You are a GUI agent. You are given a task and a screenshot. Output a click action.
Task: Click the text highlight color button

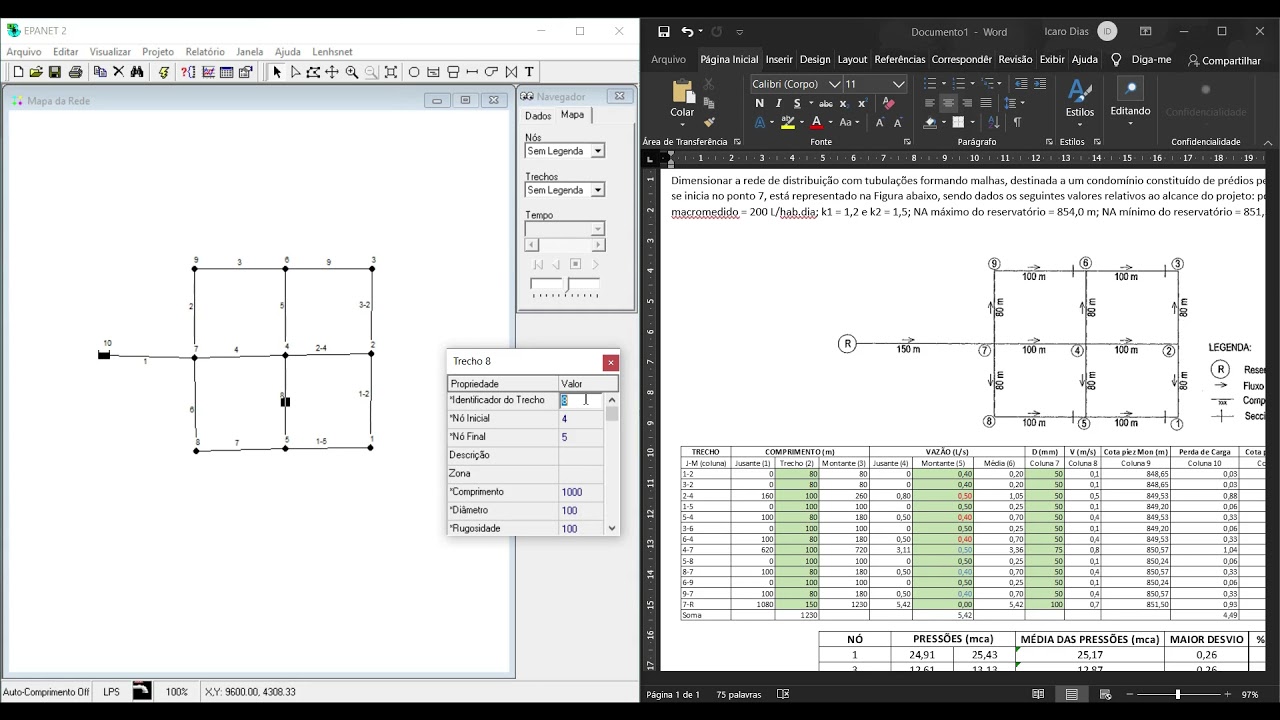pyautogui.click(x=788, y=122)
